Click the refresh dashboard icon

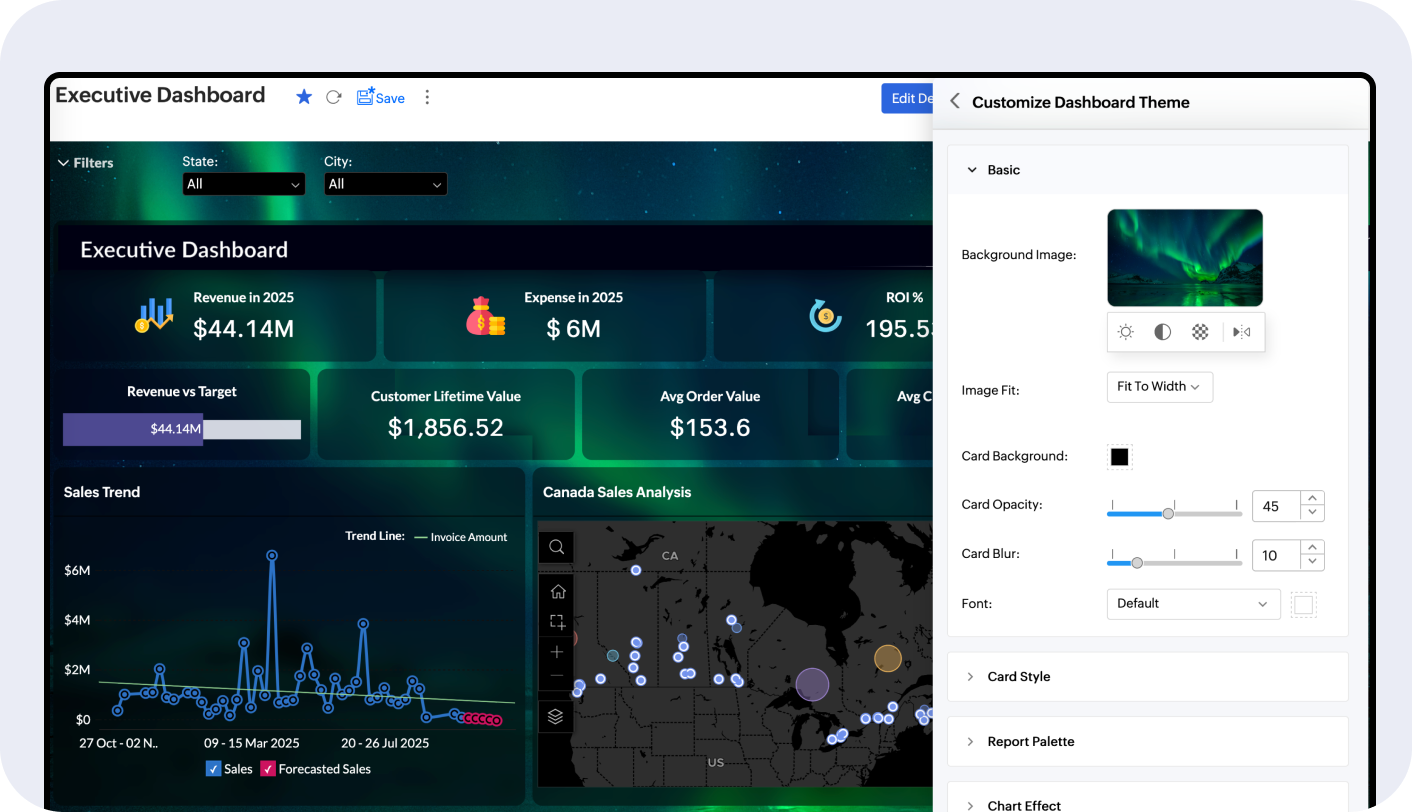click(x=334, y=97)
